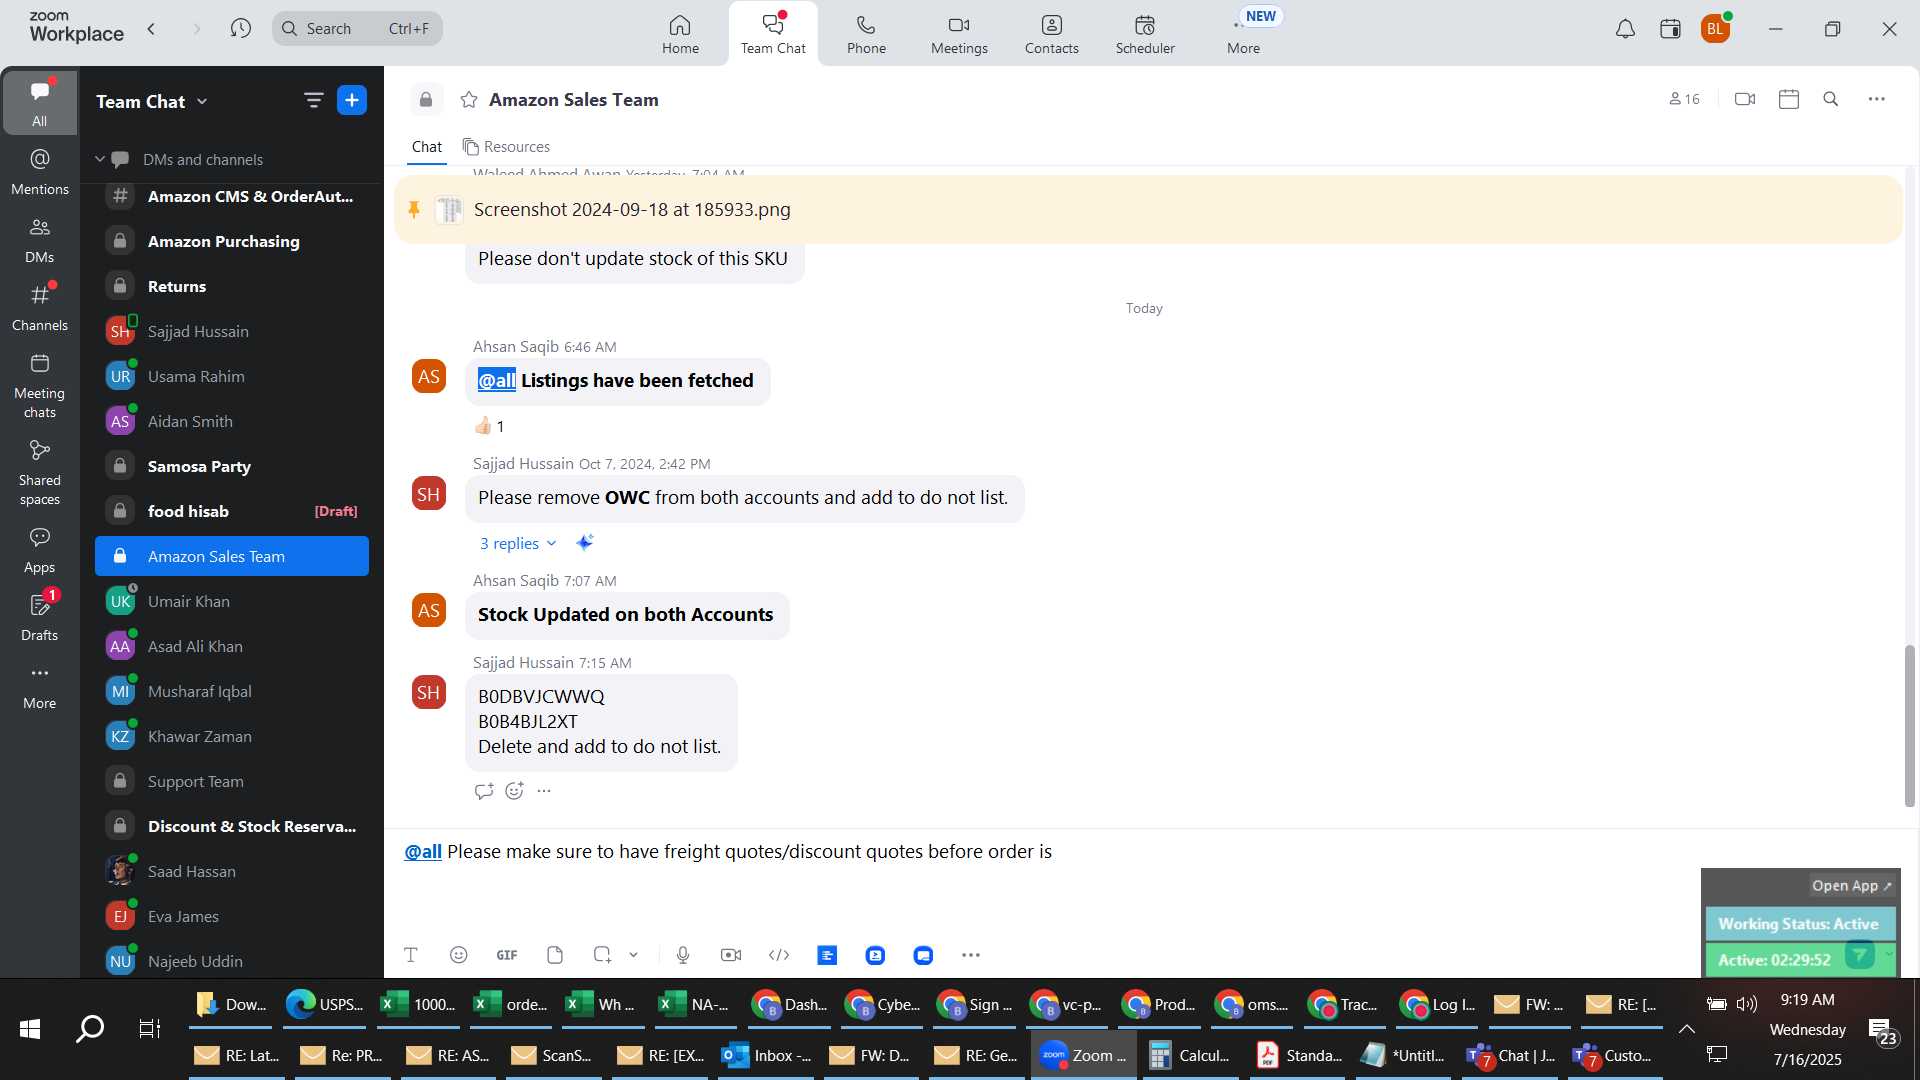Screen dimensions: 1920x1080
Task: Open the Meetings tab
Action: click(959, 34)
